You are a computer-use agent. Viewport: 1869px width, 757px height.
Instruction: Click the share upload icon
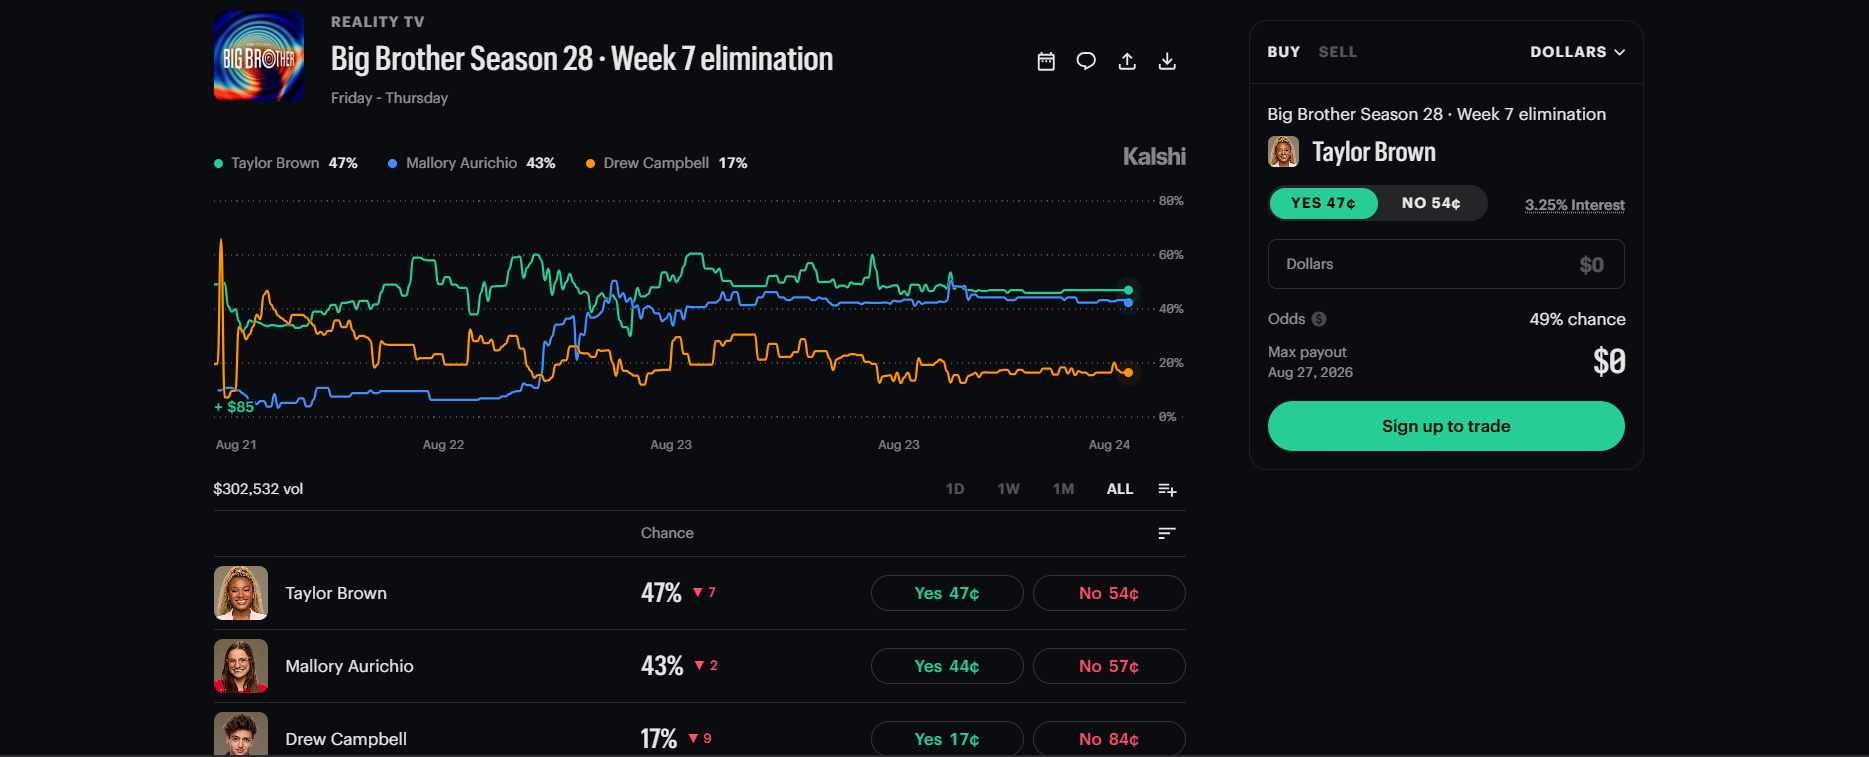pos(1127,62)
